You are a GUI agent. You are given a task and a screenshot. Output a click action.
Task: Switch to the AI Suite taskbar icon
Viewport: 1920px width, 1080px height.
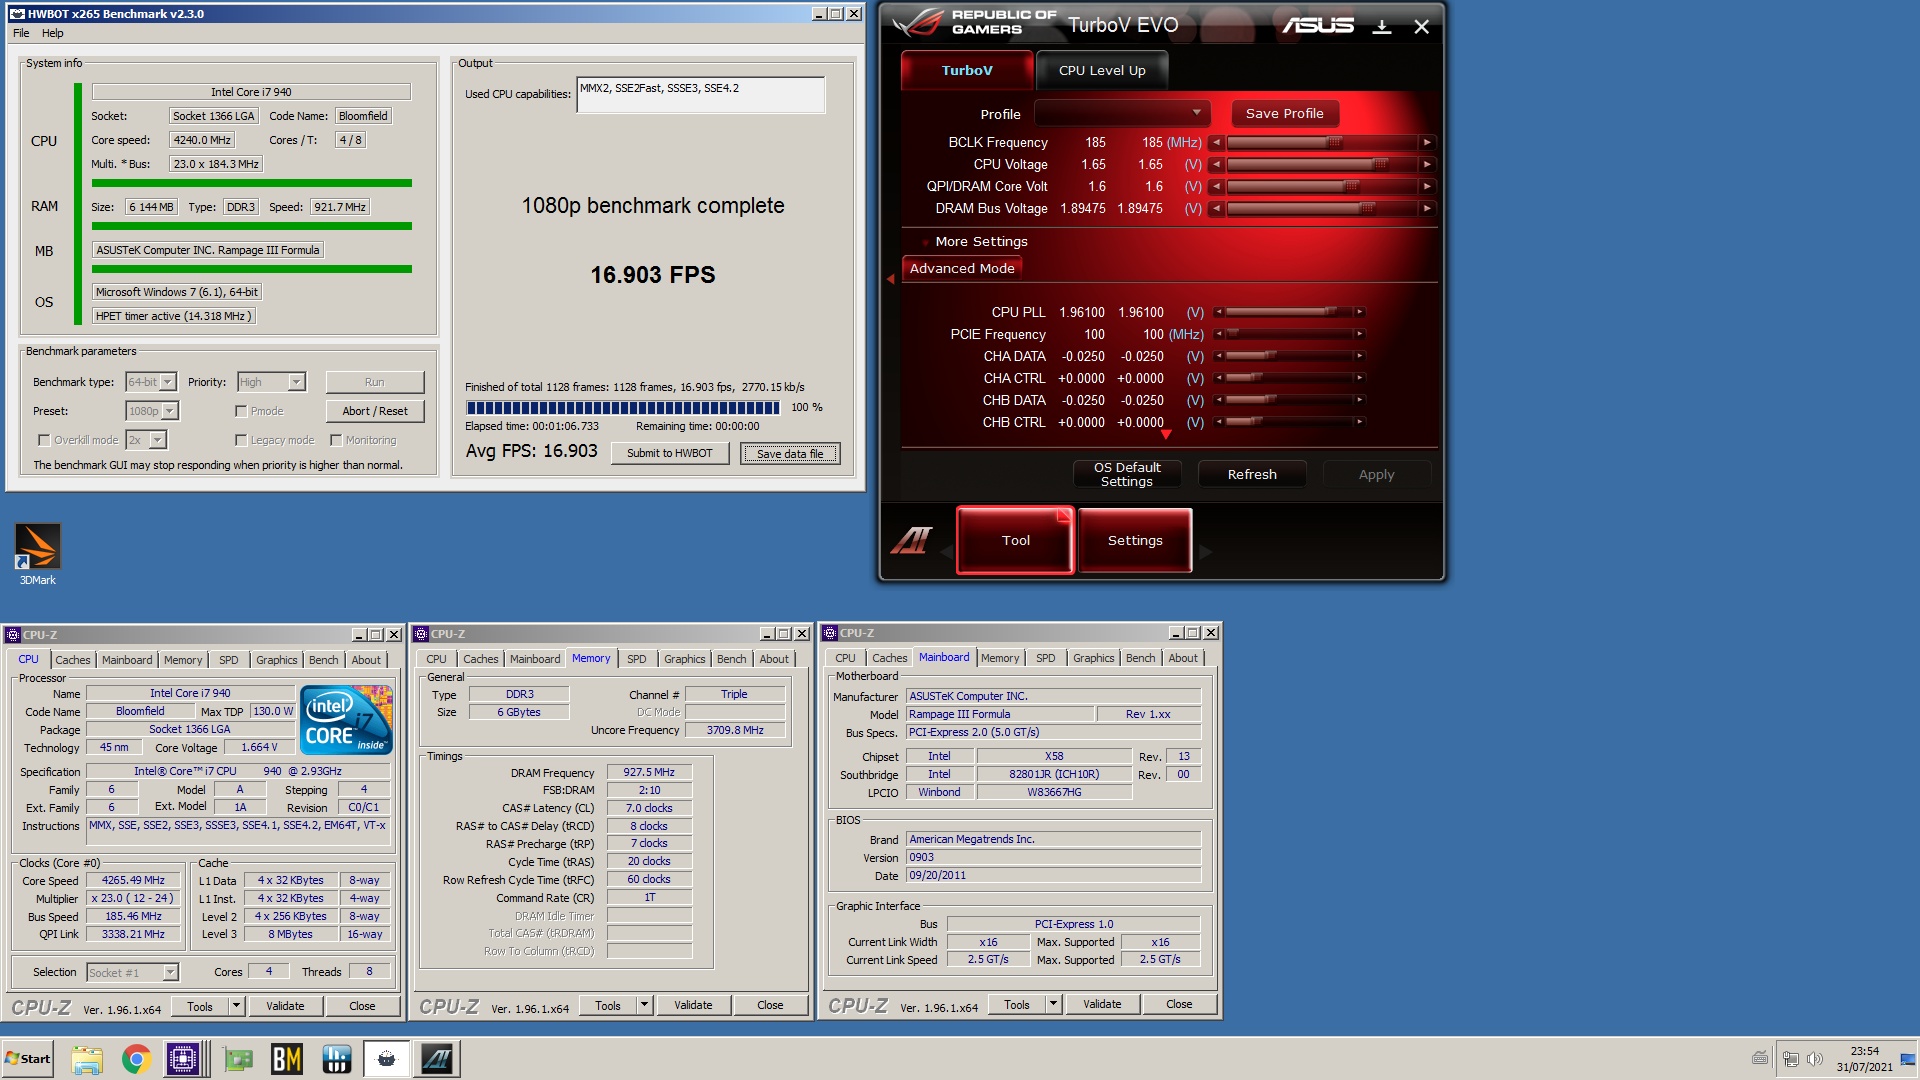436,1059
